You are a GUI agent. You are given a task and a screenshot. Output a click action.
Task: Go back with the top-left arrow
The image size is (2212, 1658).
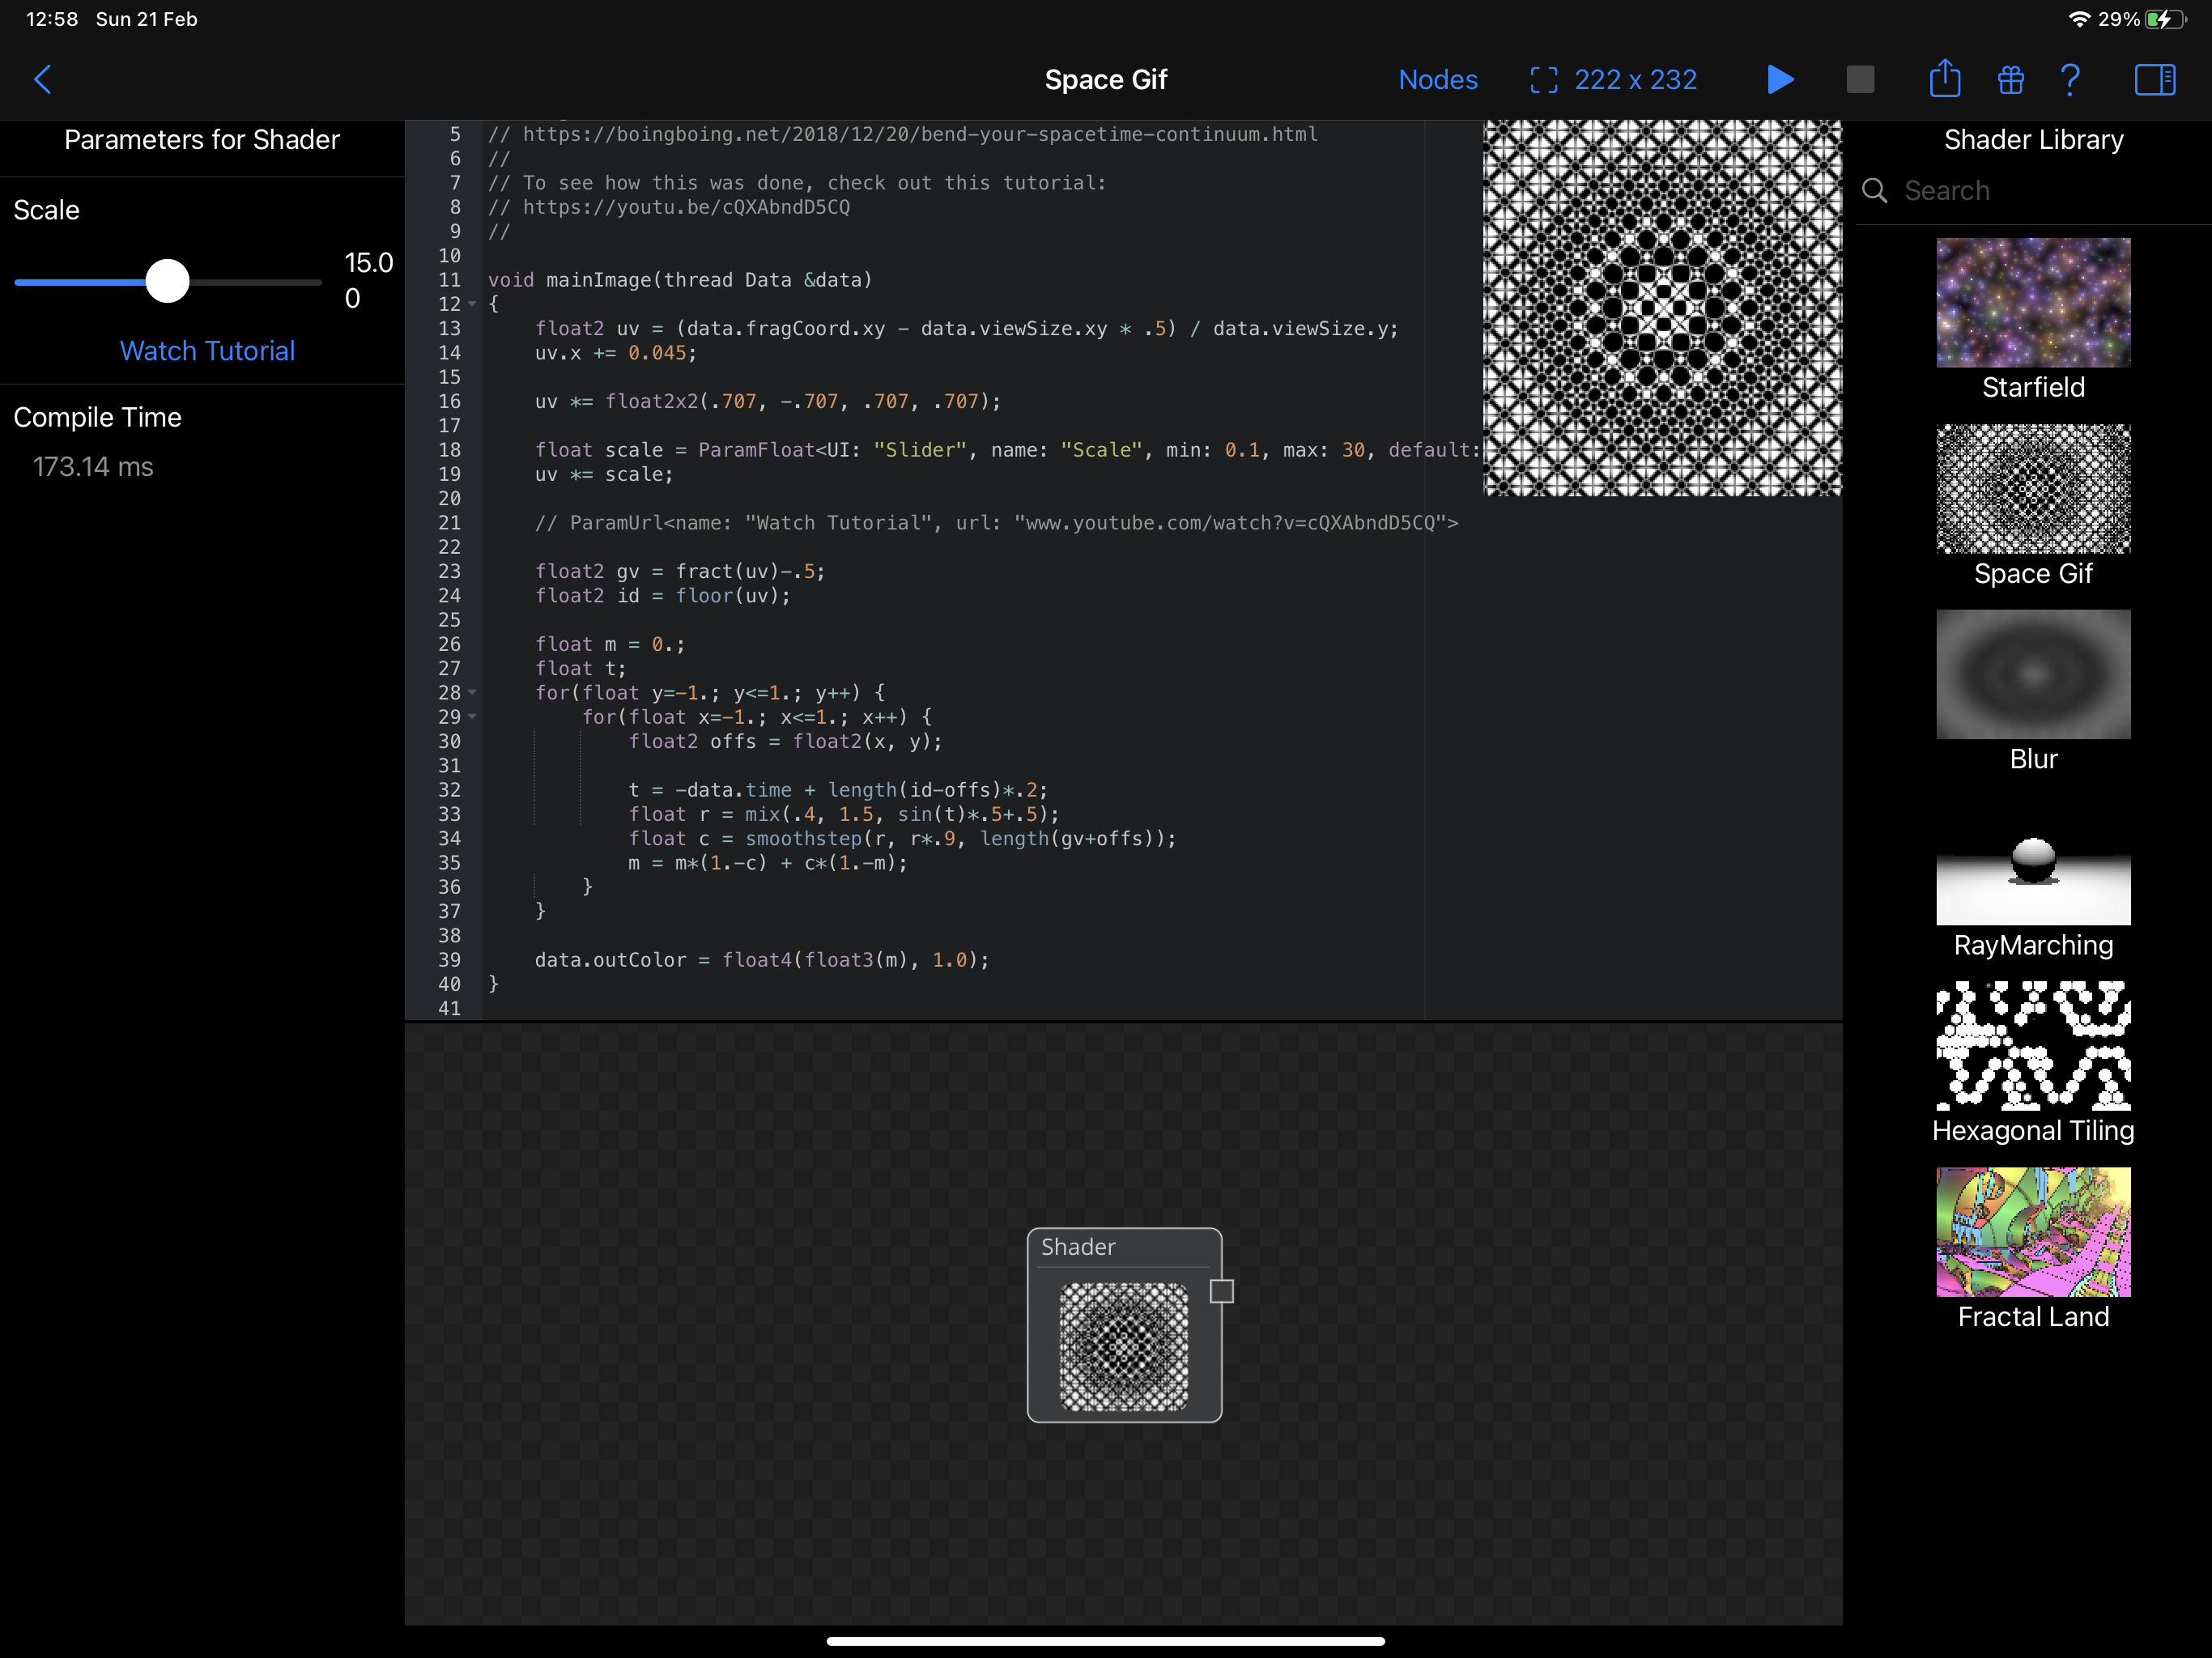point(42,79)
